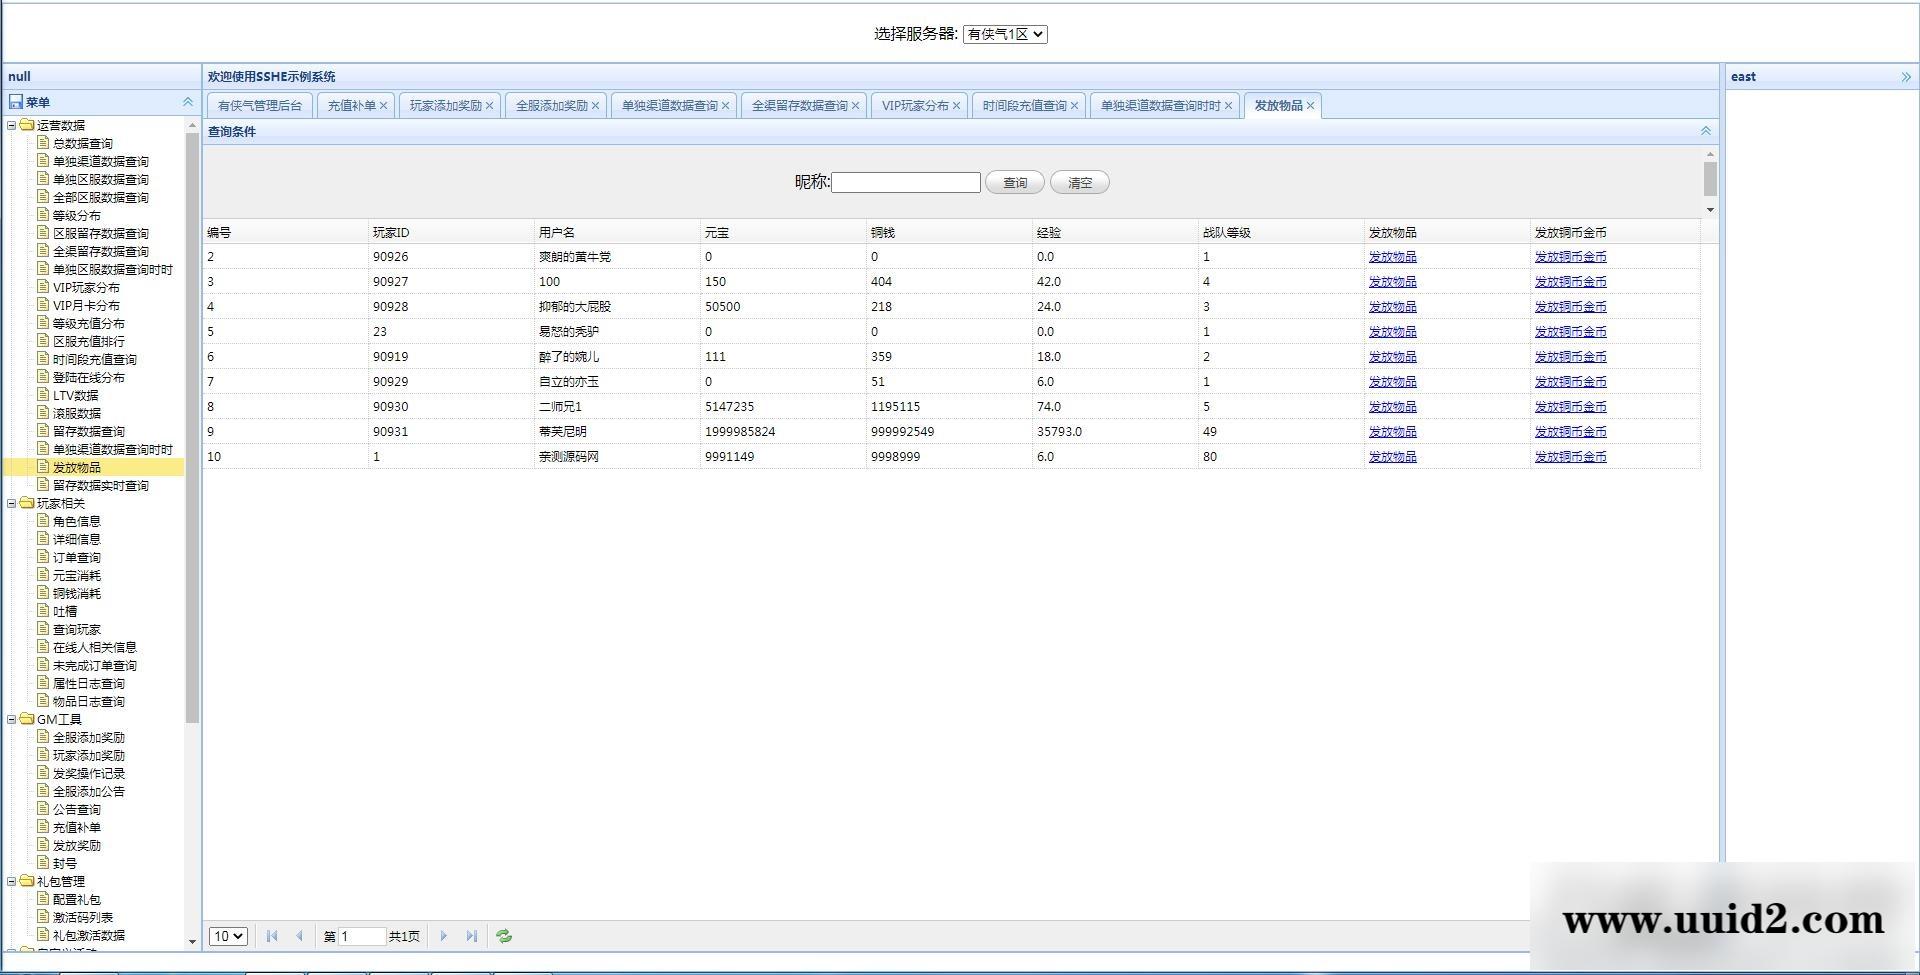Open the page size dropdown showing 10
Screen dimensions: 1920x975
click(228, 936)
